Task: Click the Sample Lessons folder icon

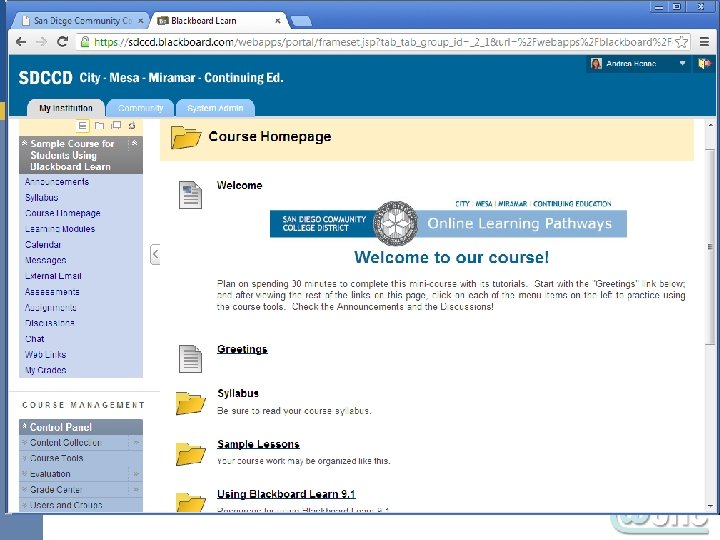Action: point(190,454)
